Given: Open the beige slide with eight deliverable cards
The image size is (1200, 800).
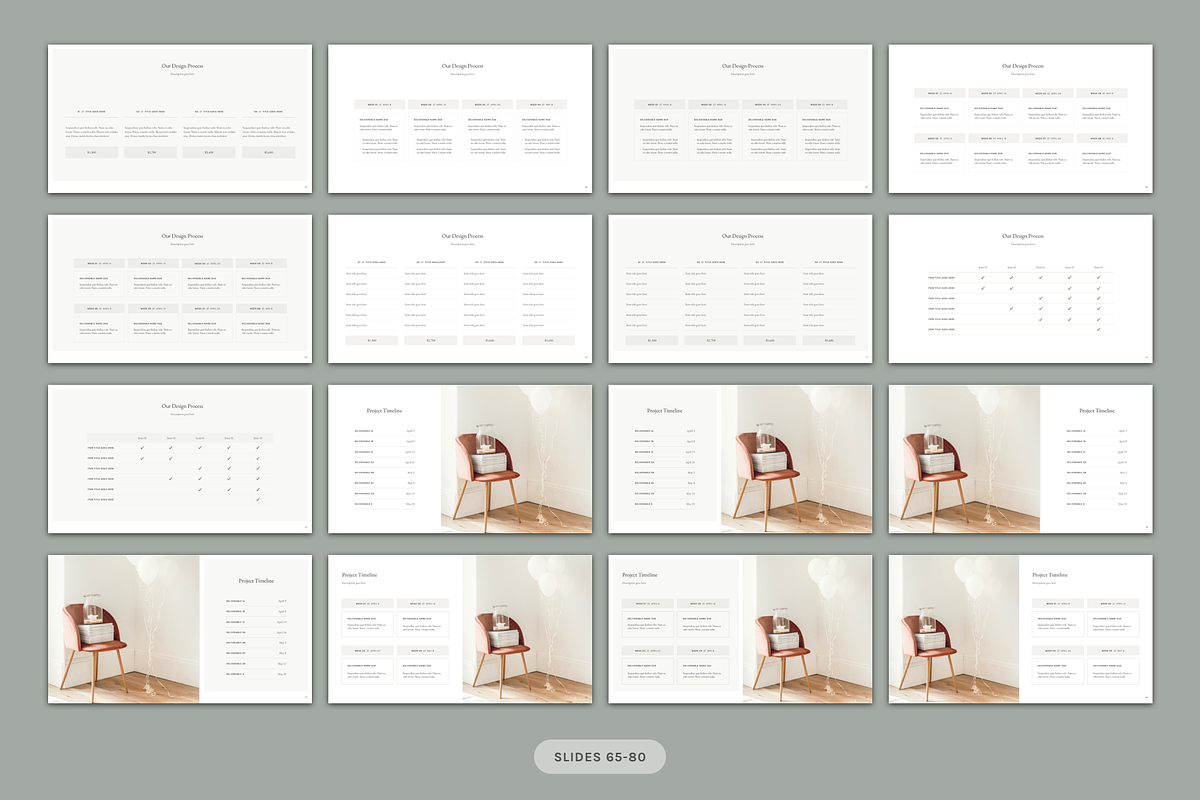Looking at the screenshot, I should coord(180,289).
